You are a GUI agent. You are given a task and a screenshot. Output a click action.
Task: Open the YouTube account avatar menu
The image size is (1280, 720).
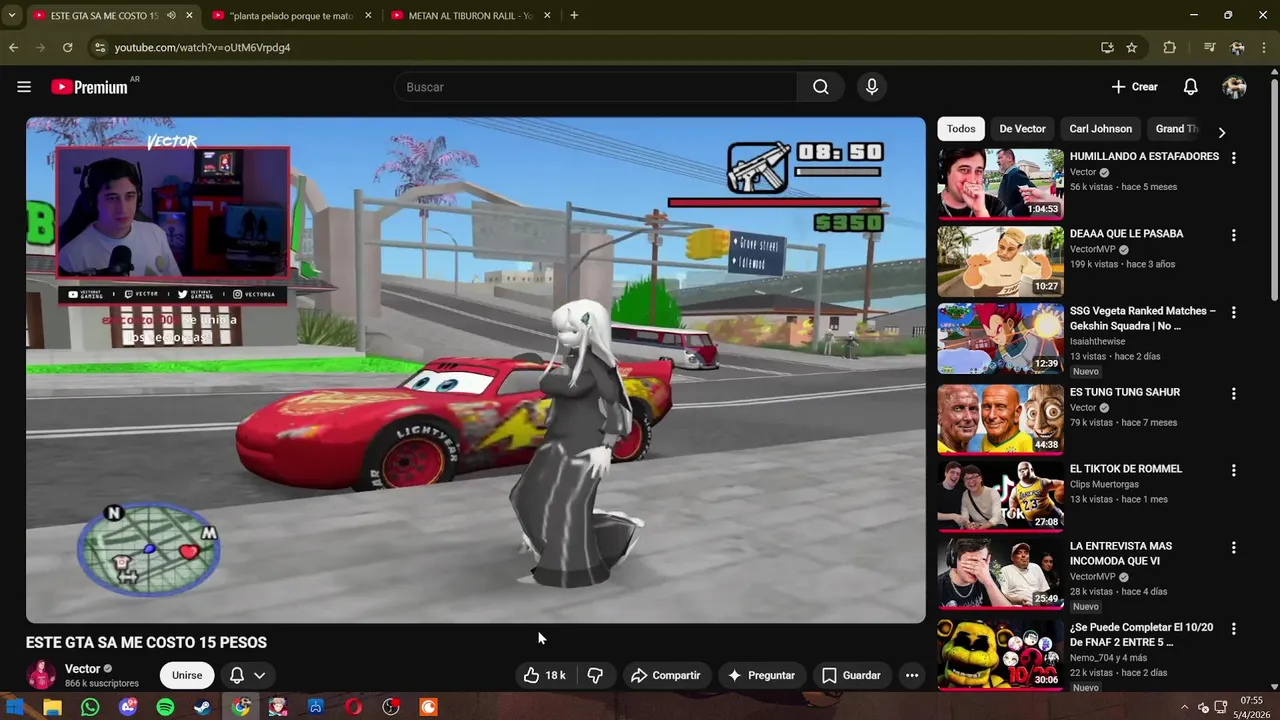(x=1235, y=87)
